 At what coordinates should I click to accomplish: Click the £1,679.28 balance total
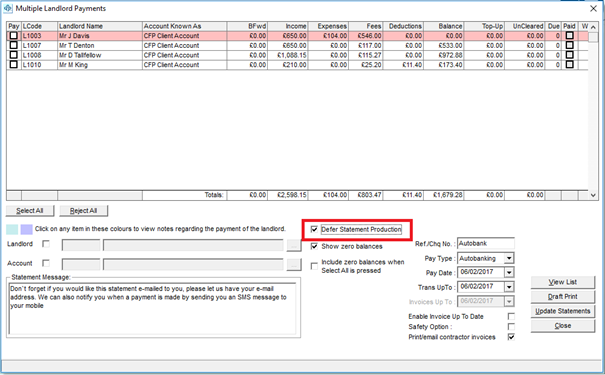tap(444, 195)
